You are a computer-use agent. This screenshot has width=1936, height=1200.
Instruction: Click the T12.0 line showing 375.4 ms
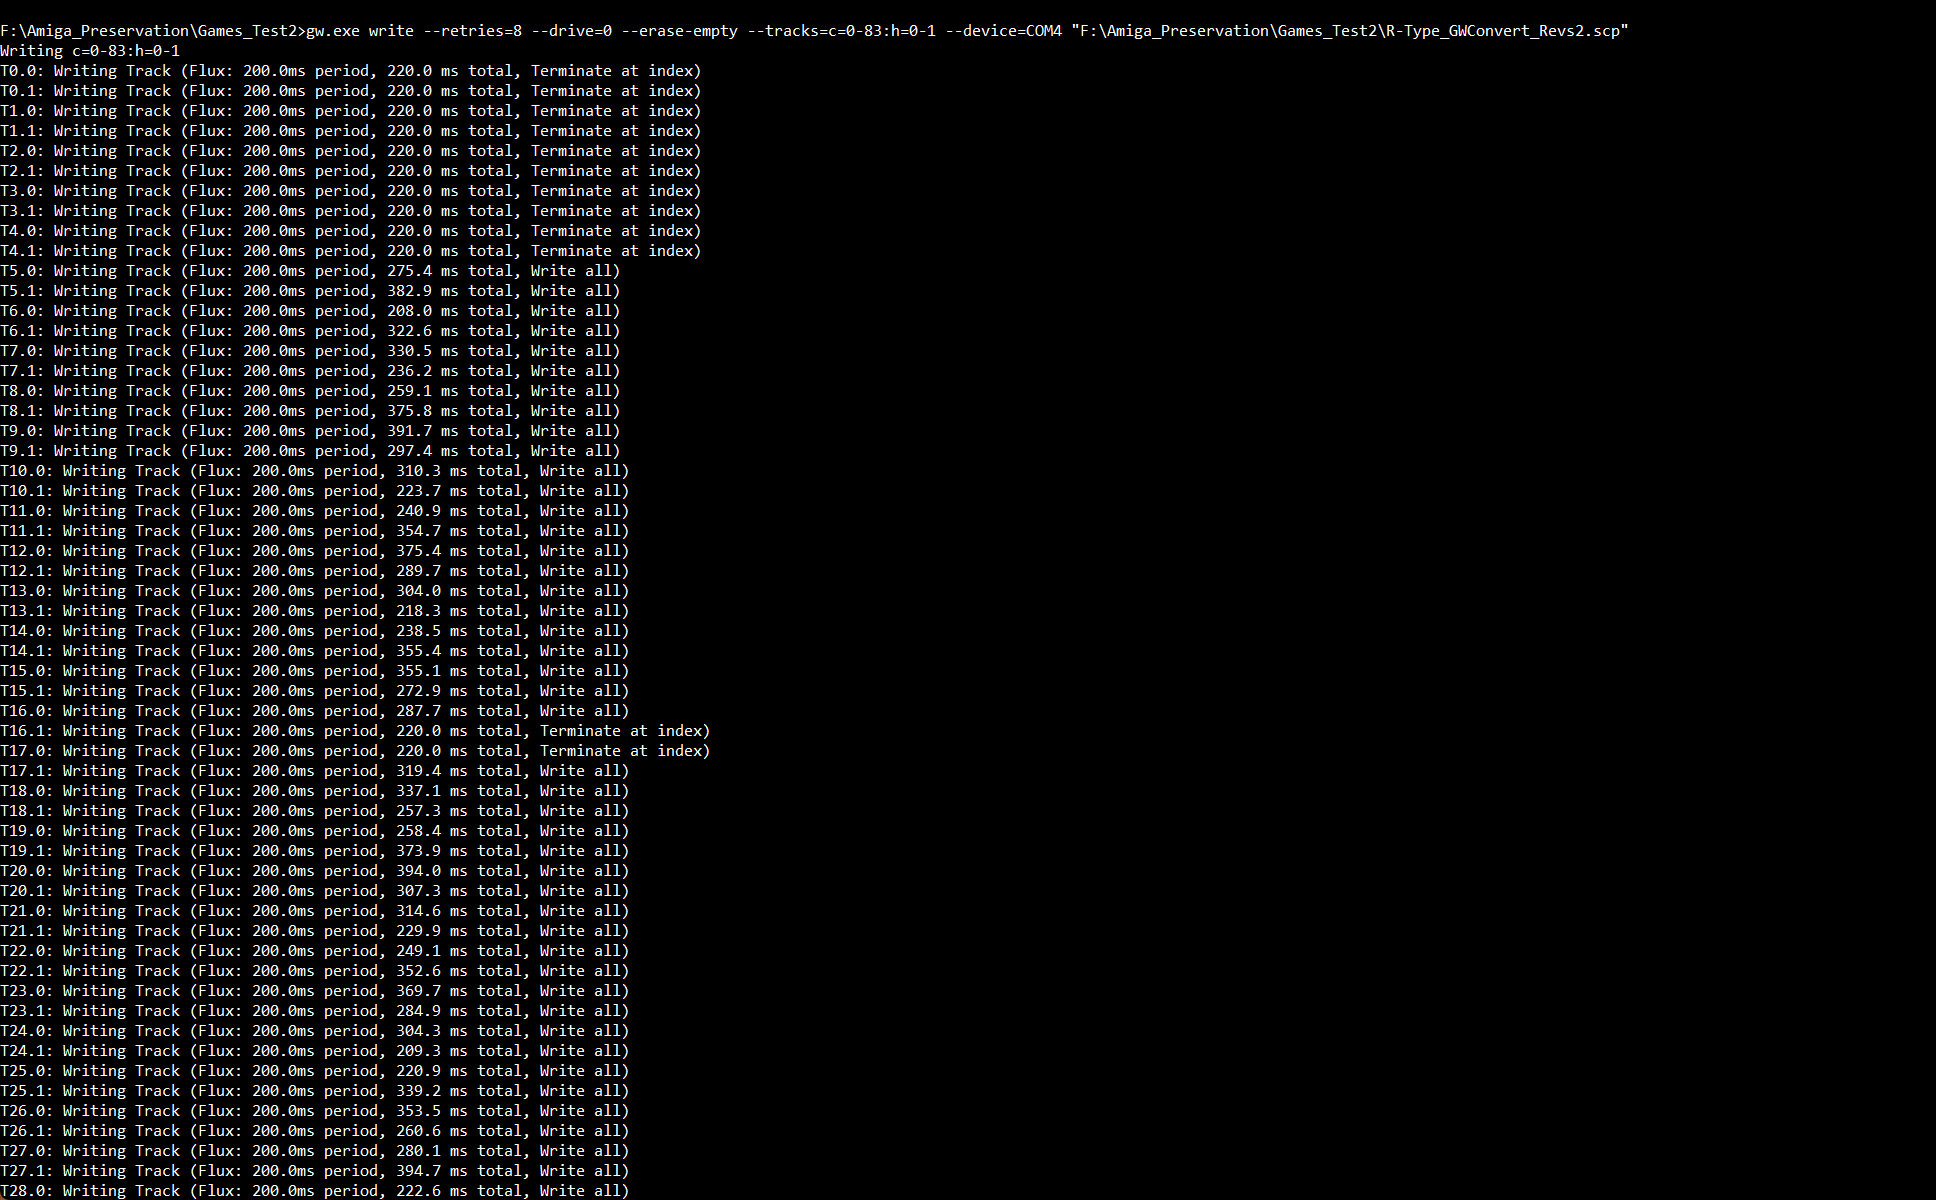315,551
